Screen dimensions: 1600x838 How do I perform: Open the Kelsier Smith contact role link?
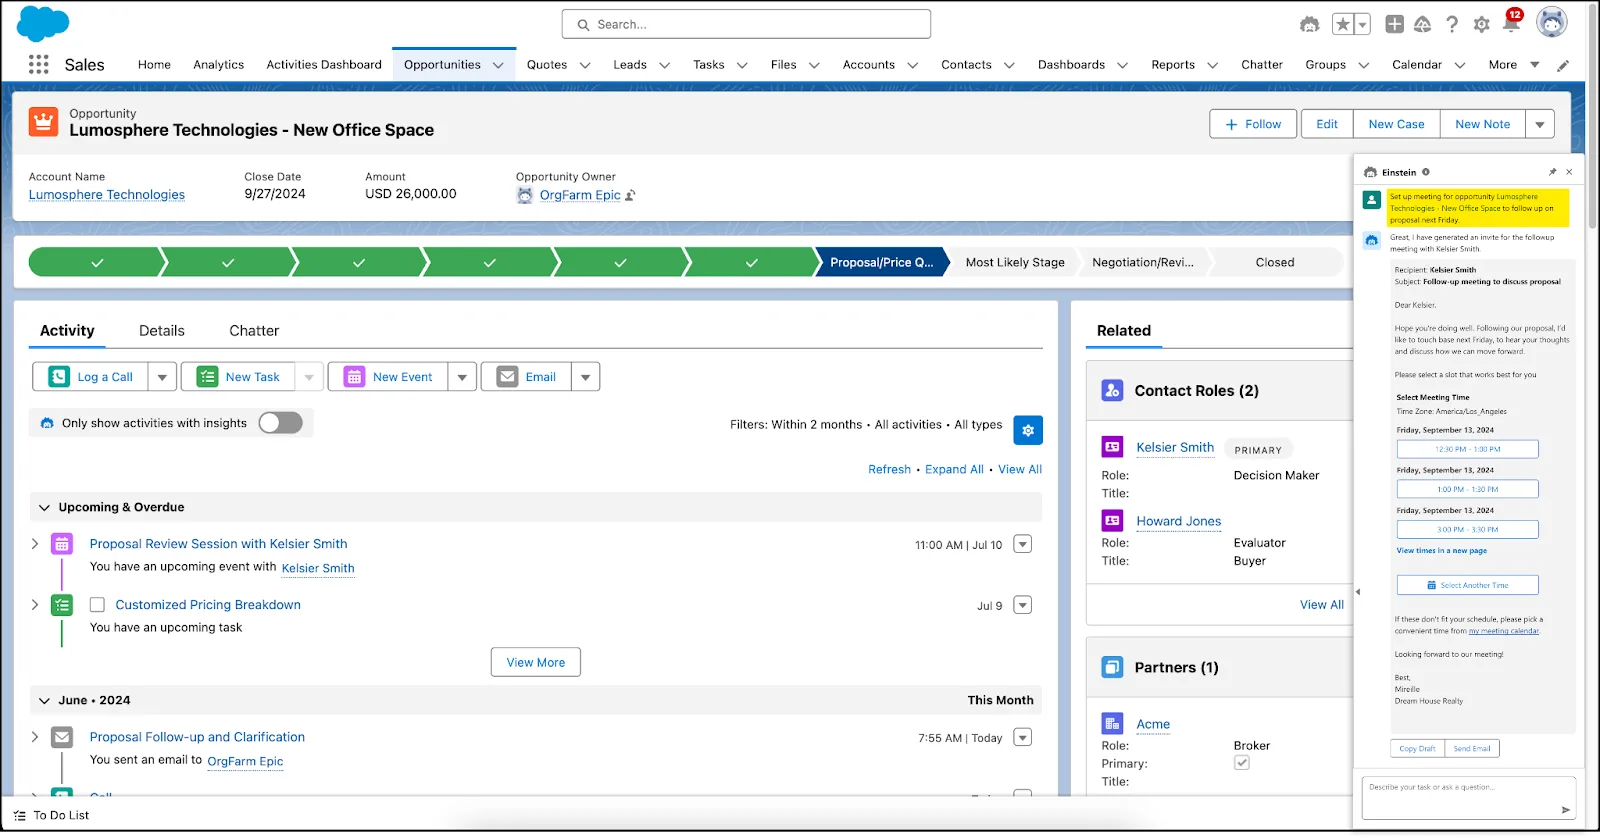tap(1175, 448)
